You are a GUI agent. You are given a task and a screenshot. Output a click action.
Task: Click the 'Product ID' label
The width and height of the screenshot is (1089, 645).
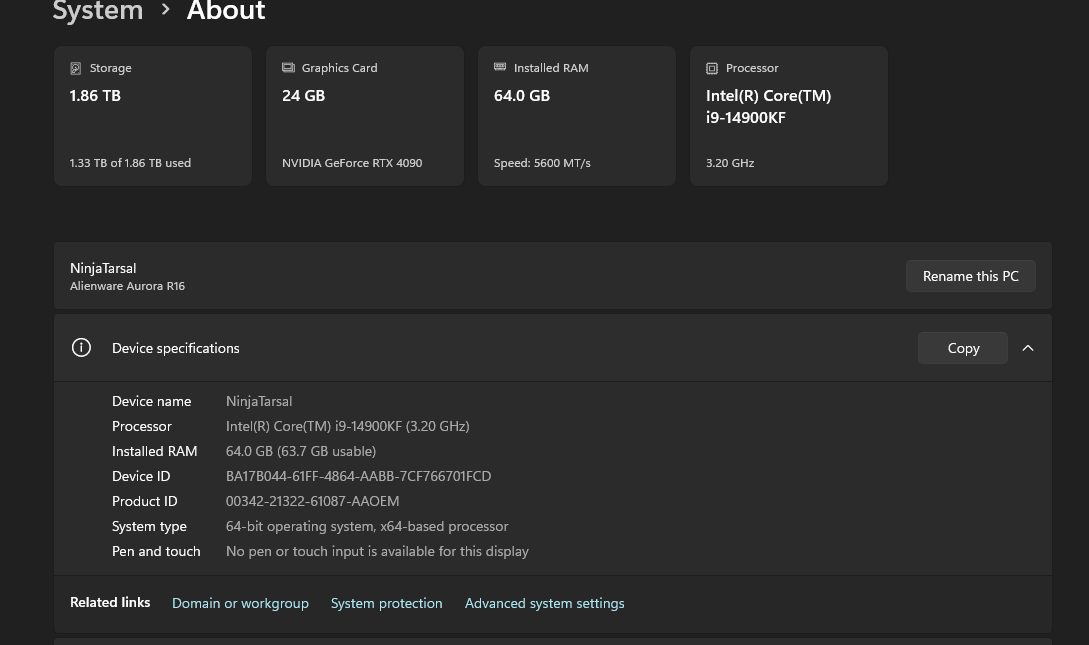pos(144,501)
